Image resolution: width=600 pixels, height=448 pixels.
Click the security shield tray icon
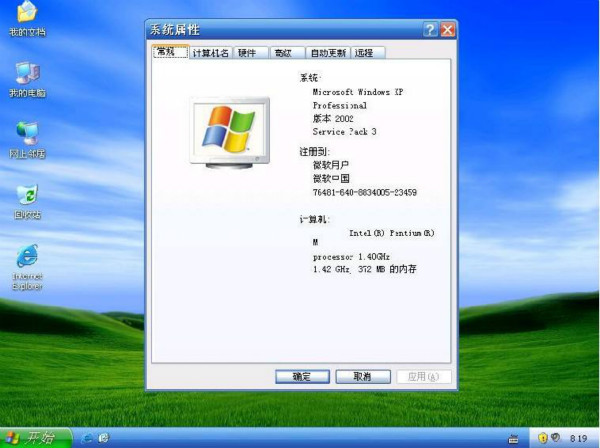[543, 438]
